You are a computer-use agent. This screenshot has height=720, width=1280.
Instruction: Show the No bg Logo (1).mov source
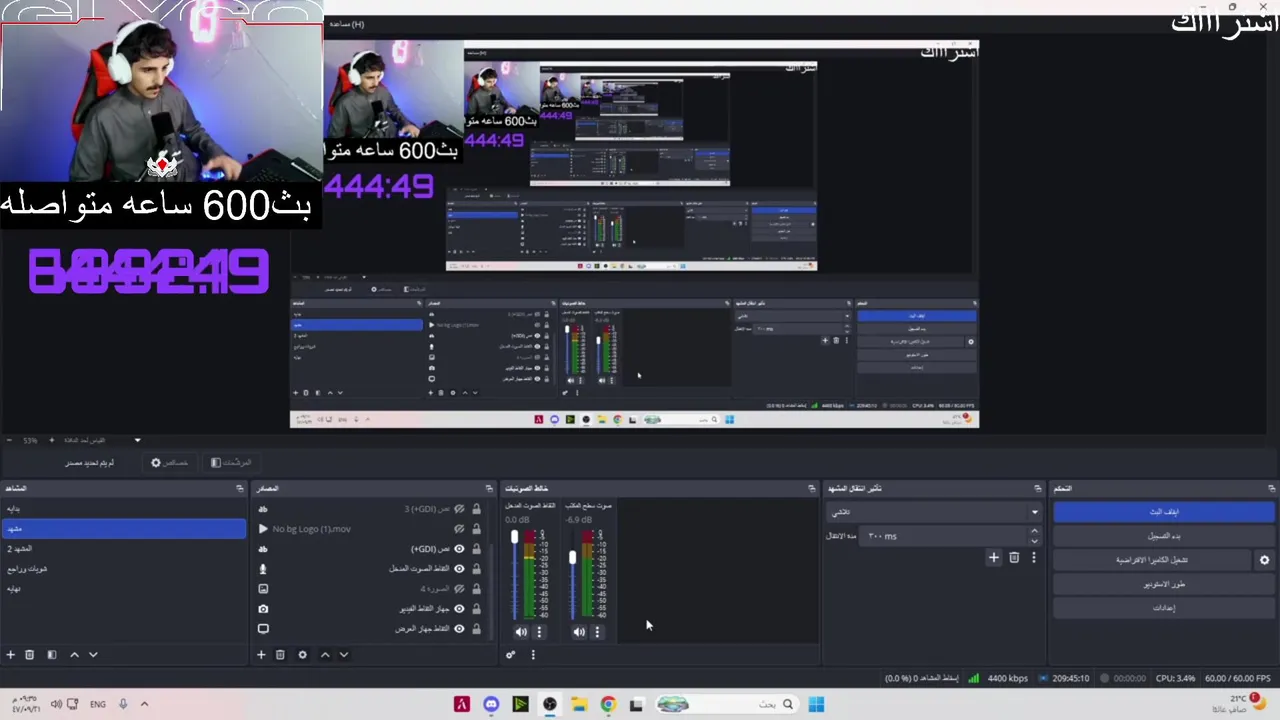click(x=459, y=529)
